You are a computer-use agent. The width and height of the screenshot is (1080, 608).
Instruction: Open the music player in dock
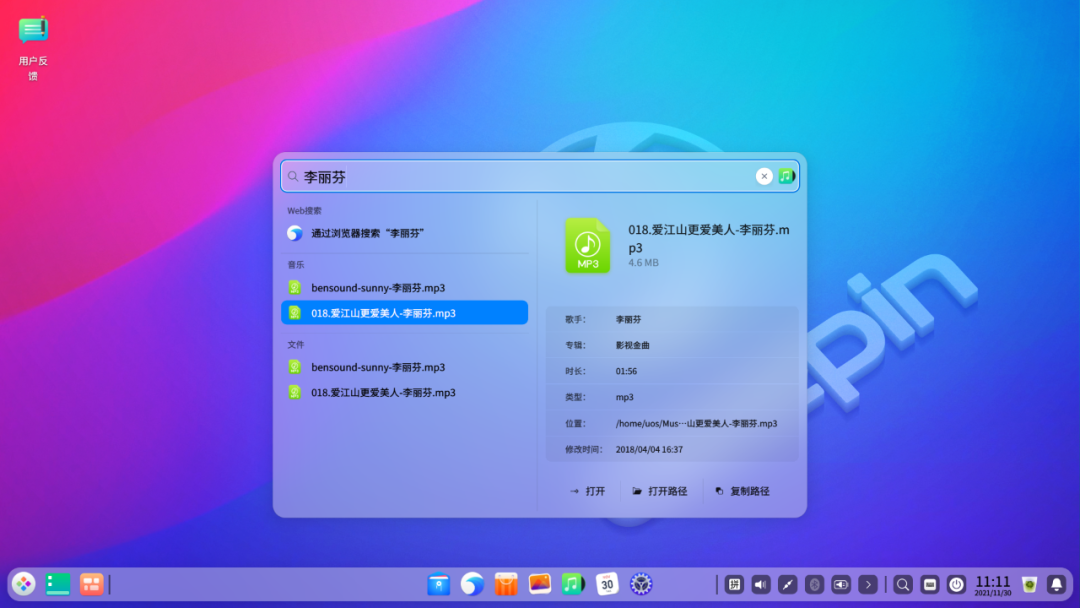pyautogui.click(x=573, y=584)
